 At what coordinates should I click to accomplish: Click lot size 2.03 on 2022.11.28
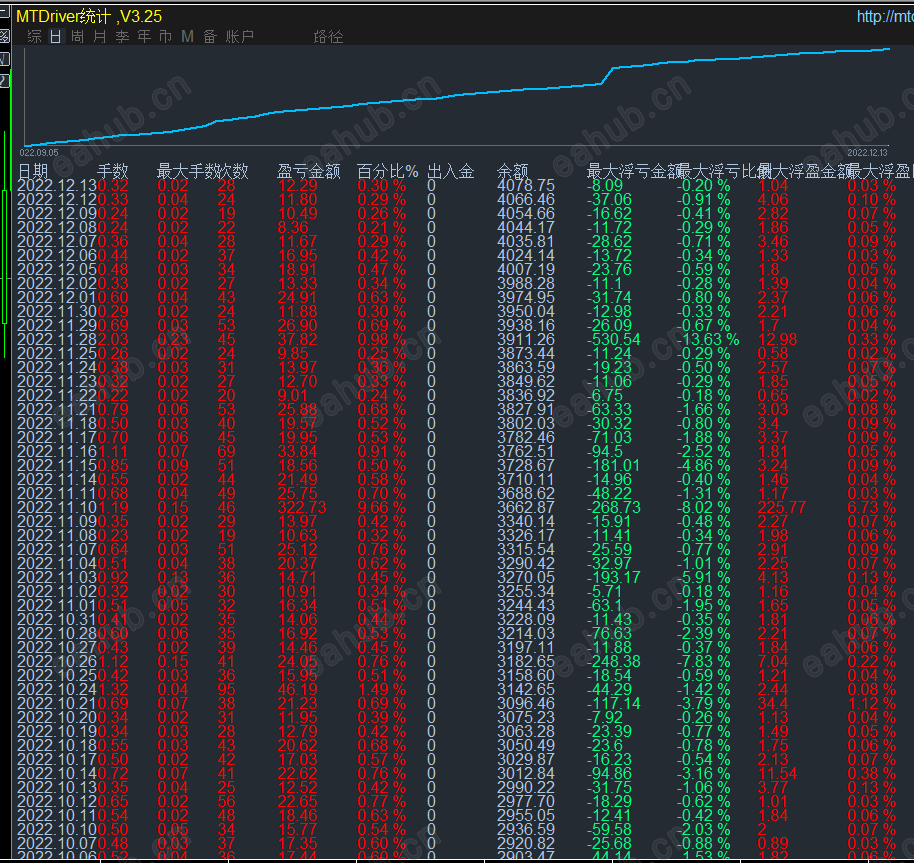(x=113, y=340)
